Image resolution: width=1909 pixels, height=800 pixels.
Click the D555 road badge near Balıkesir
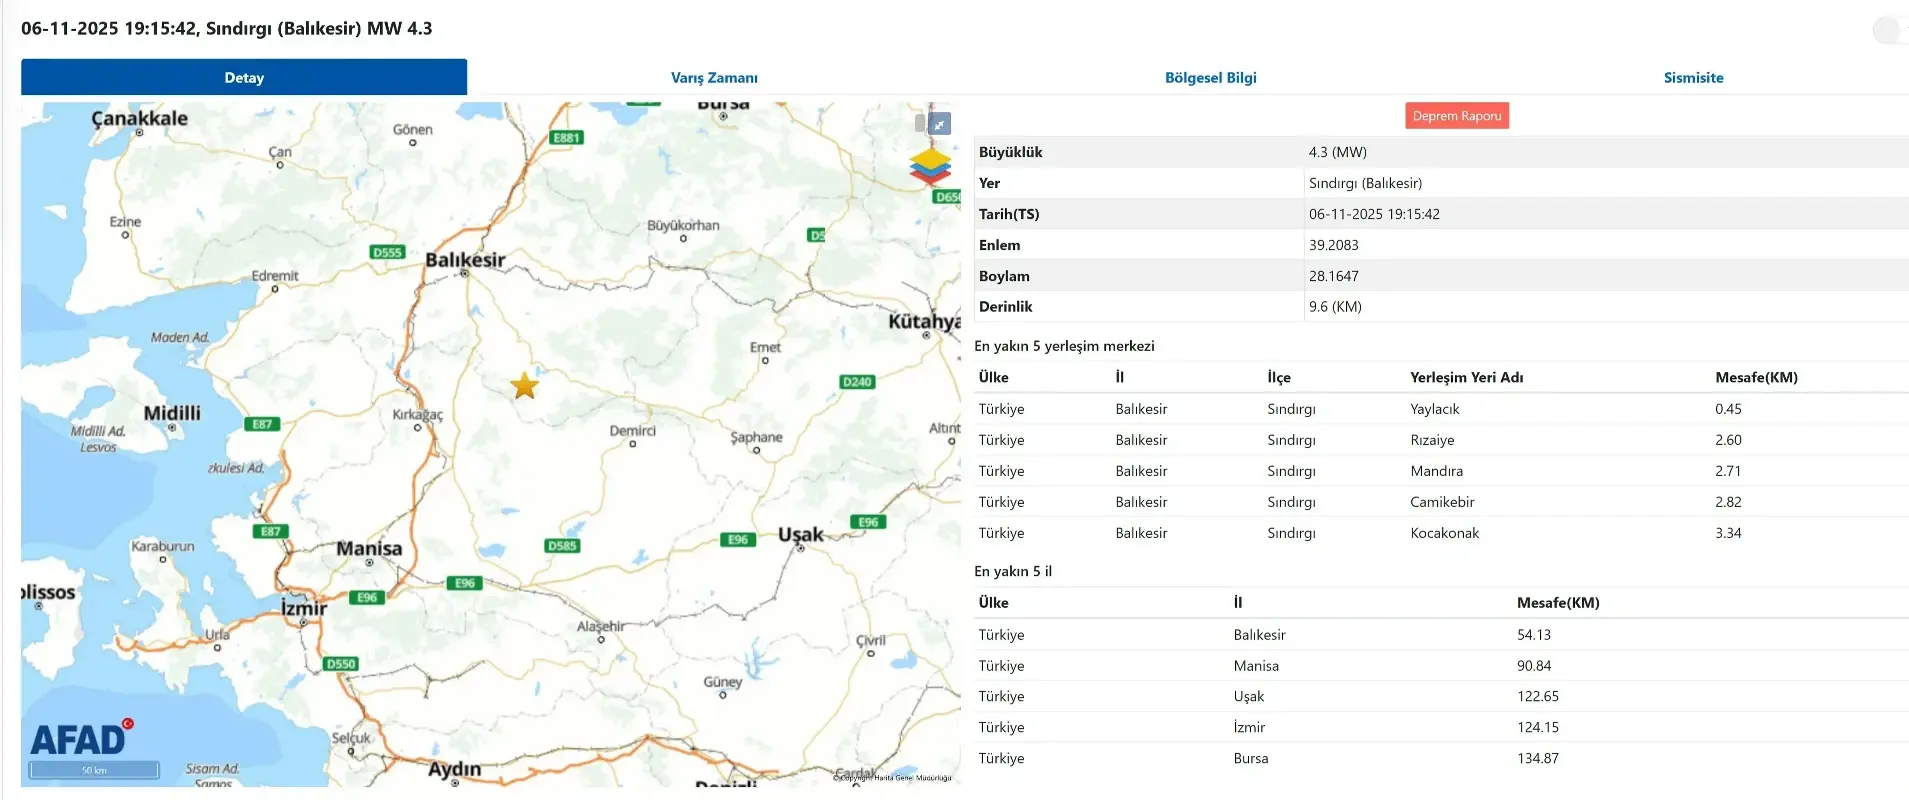[387, 253]
